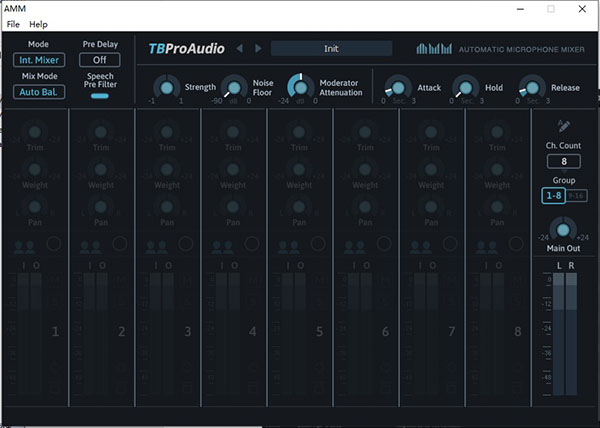The image size is (600, 428).
Task: Click the Noise Floor knob
Action: 233,88
